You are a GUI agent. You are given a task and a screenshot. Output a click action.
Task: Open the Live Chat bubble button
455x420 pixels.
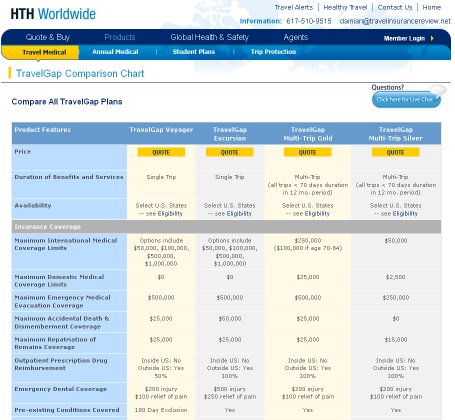[x=406, y=99]
